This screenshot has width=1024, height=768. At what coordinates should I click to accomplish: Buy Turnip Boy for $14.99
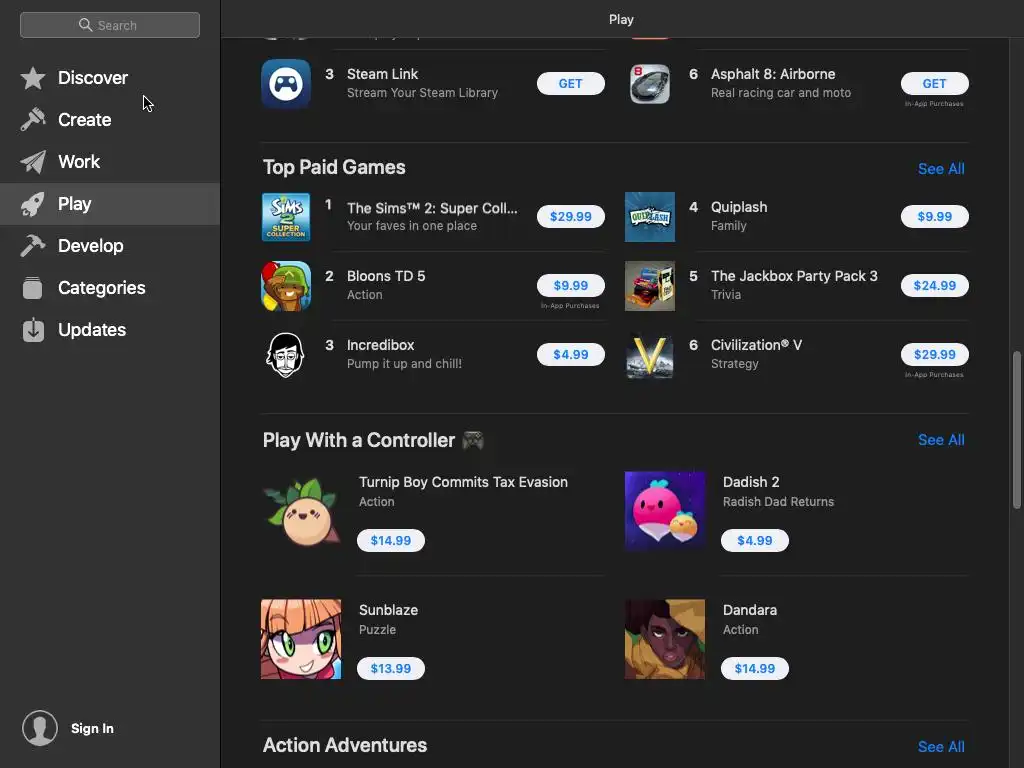[391, 541]
